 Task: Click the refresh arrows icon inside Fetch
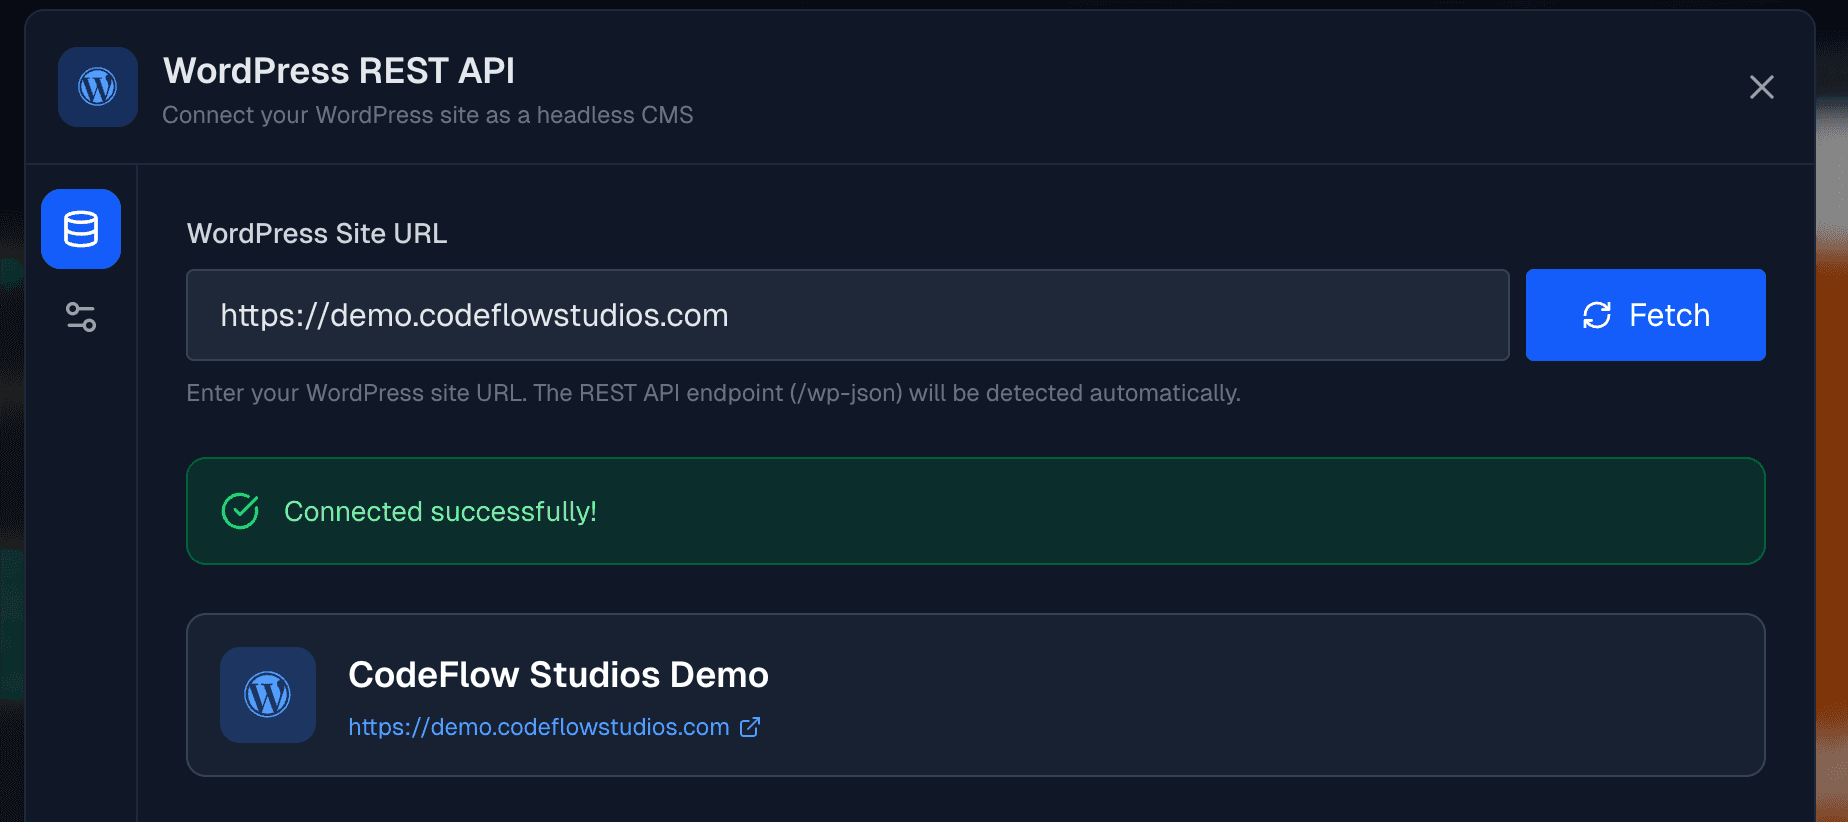pyautogui.click(x=1597, y=315)
